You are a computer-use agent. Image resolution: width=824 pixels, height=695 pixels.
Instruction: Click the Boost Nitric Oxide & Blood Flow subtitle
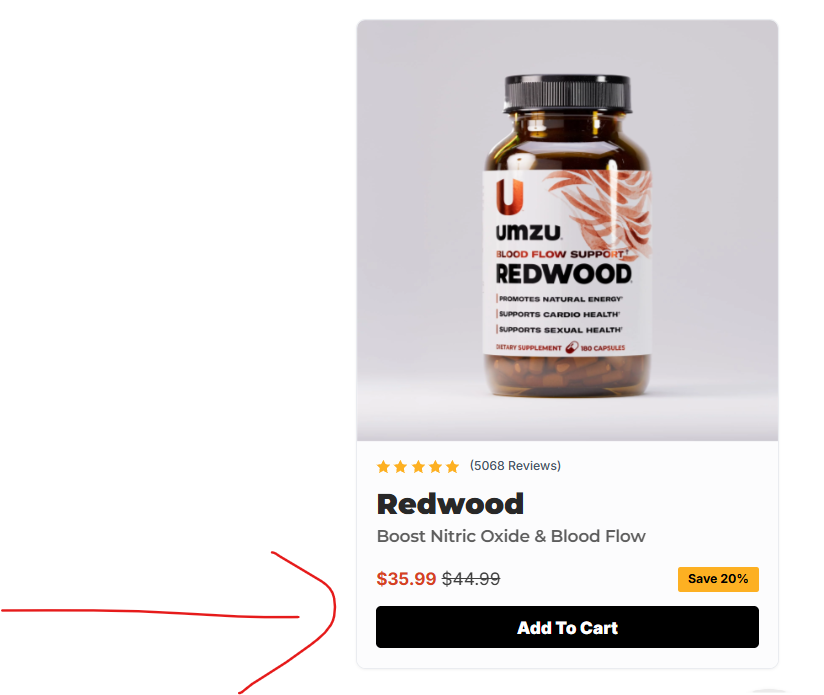(511, 536)
